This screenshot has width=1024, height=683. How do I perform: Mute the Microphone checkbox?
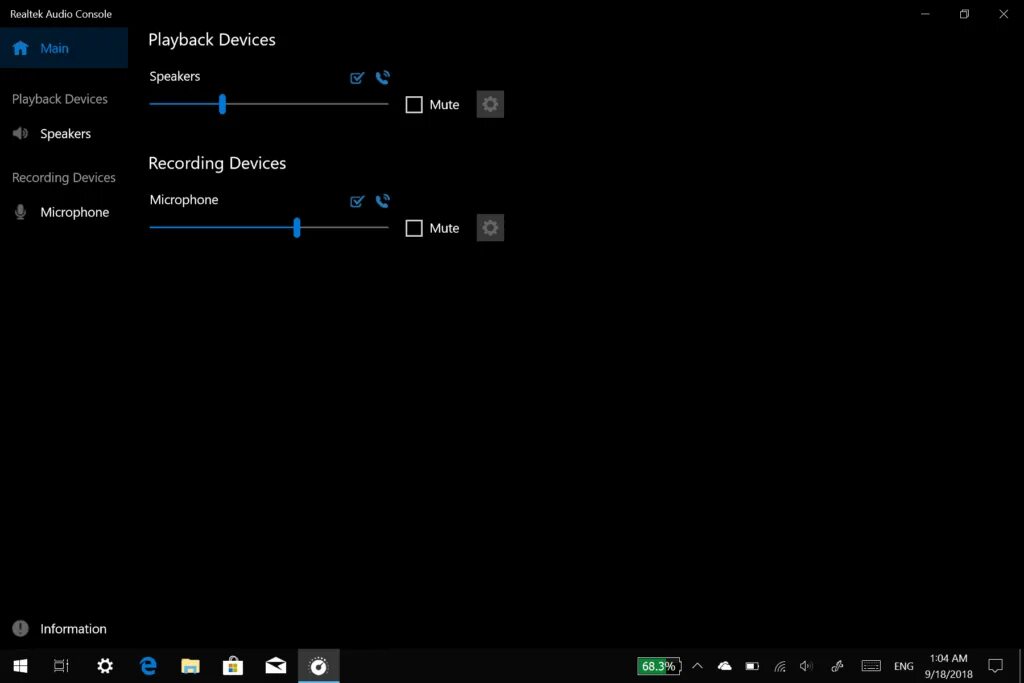[414, 228]
